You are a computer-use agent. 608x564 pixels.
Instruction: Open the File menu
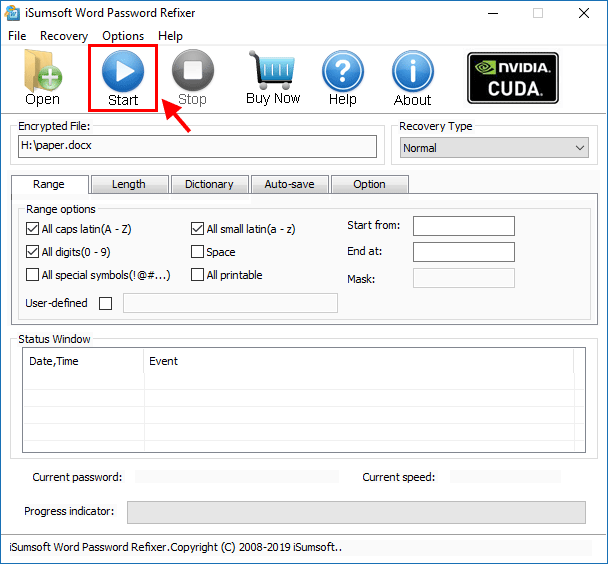[17, 36]
